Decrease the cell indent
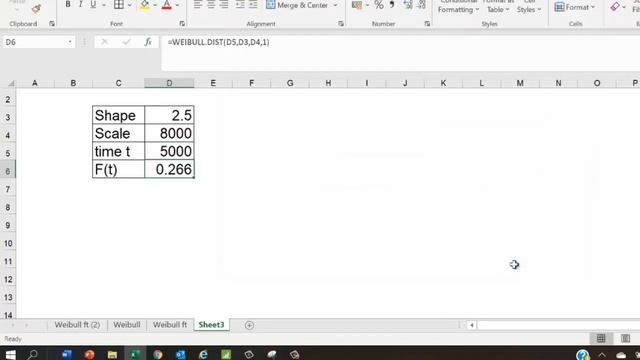640x360 pixels. click(240, 5)
